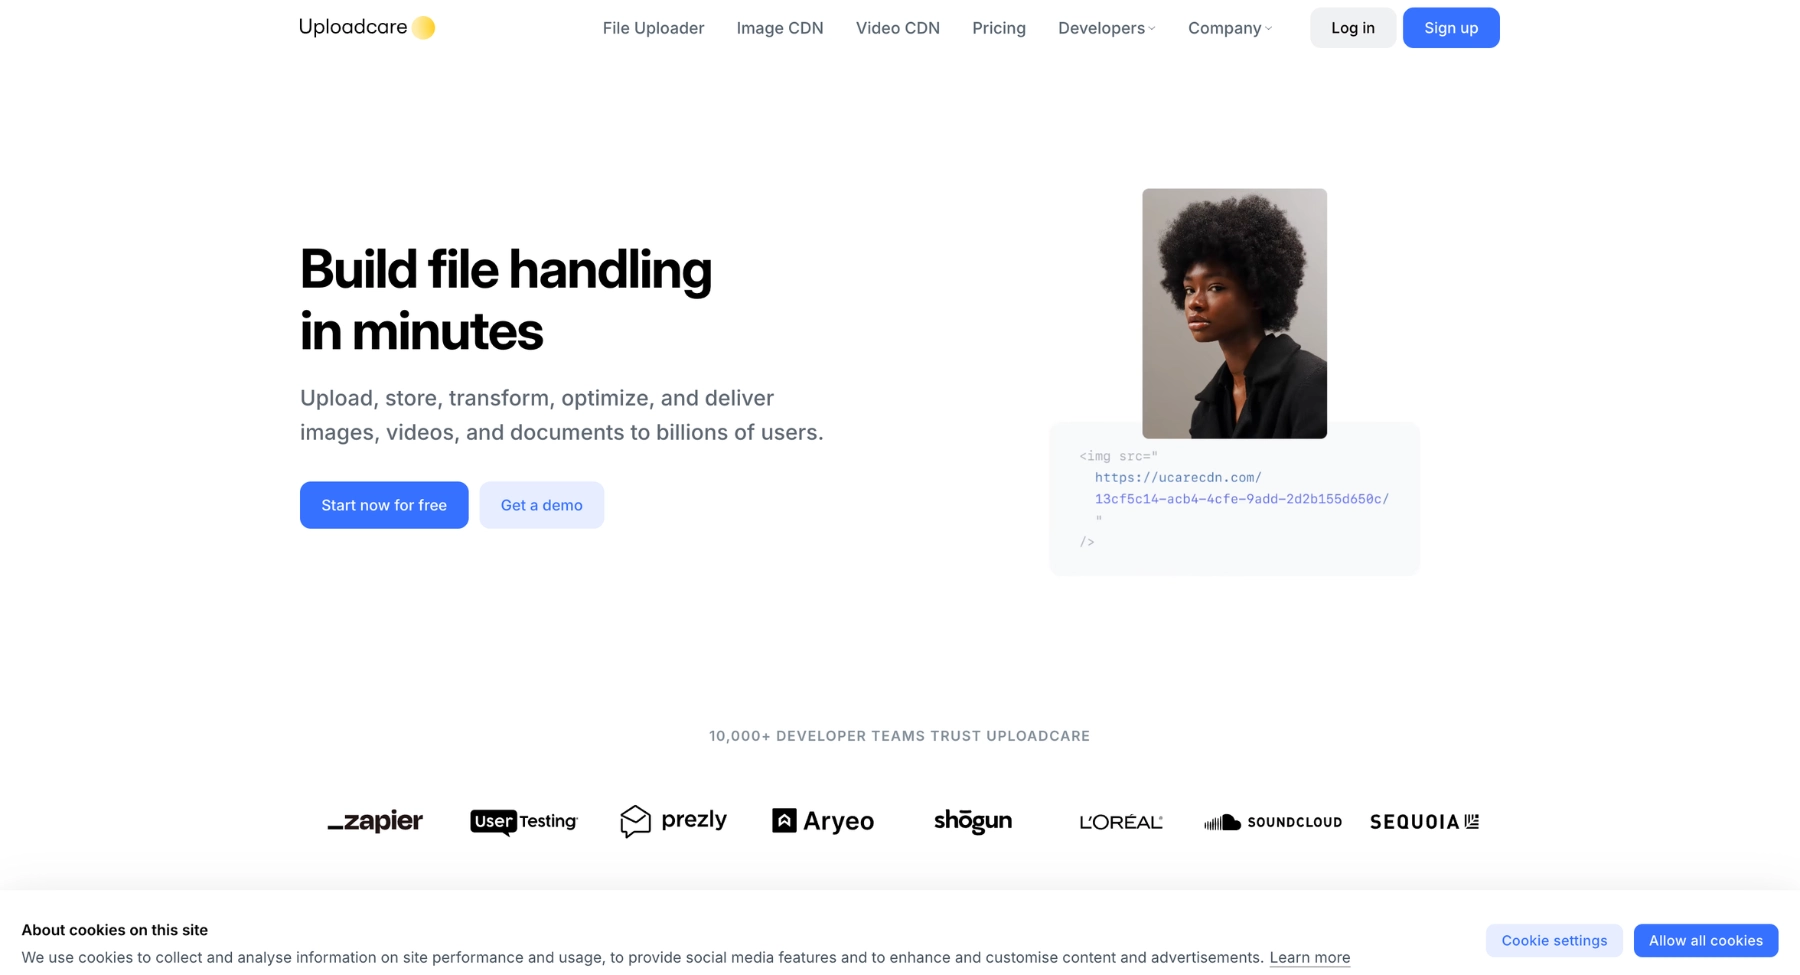Go to Image CDN
The width and height of the screenshot is (1800, 975).
tap(780, 28)
